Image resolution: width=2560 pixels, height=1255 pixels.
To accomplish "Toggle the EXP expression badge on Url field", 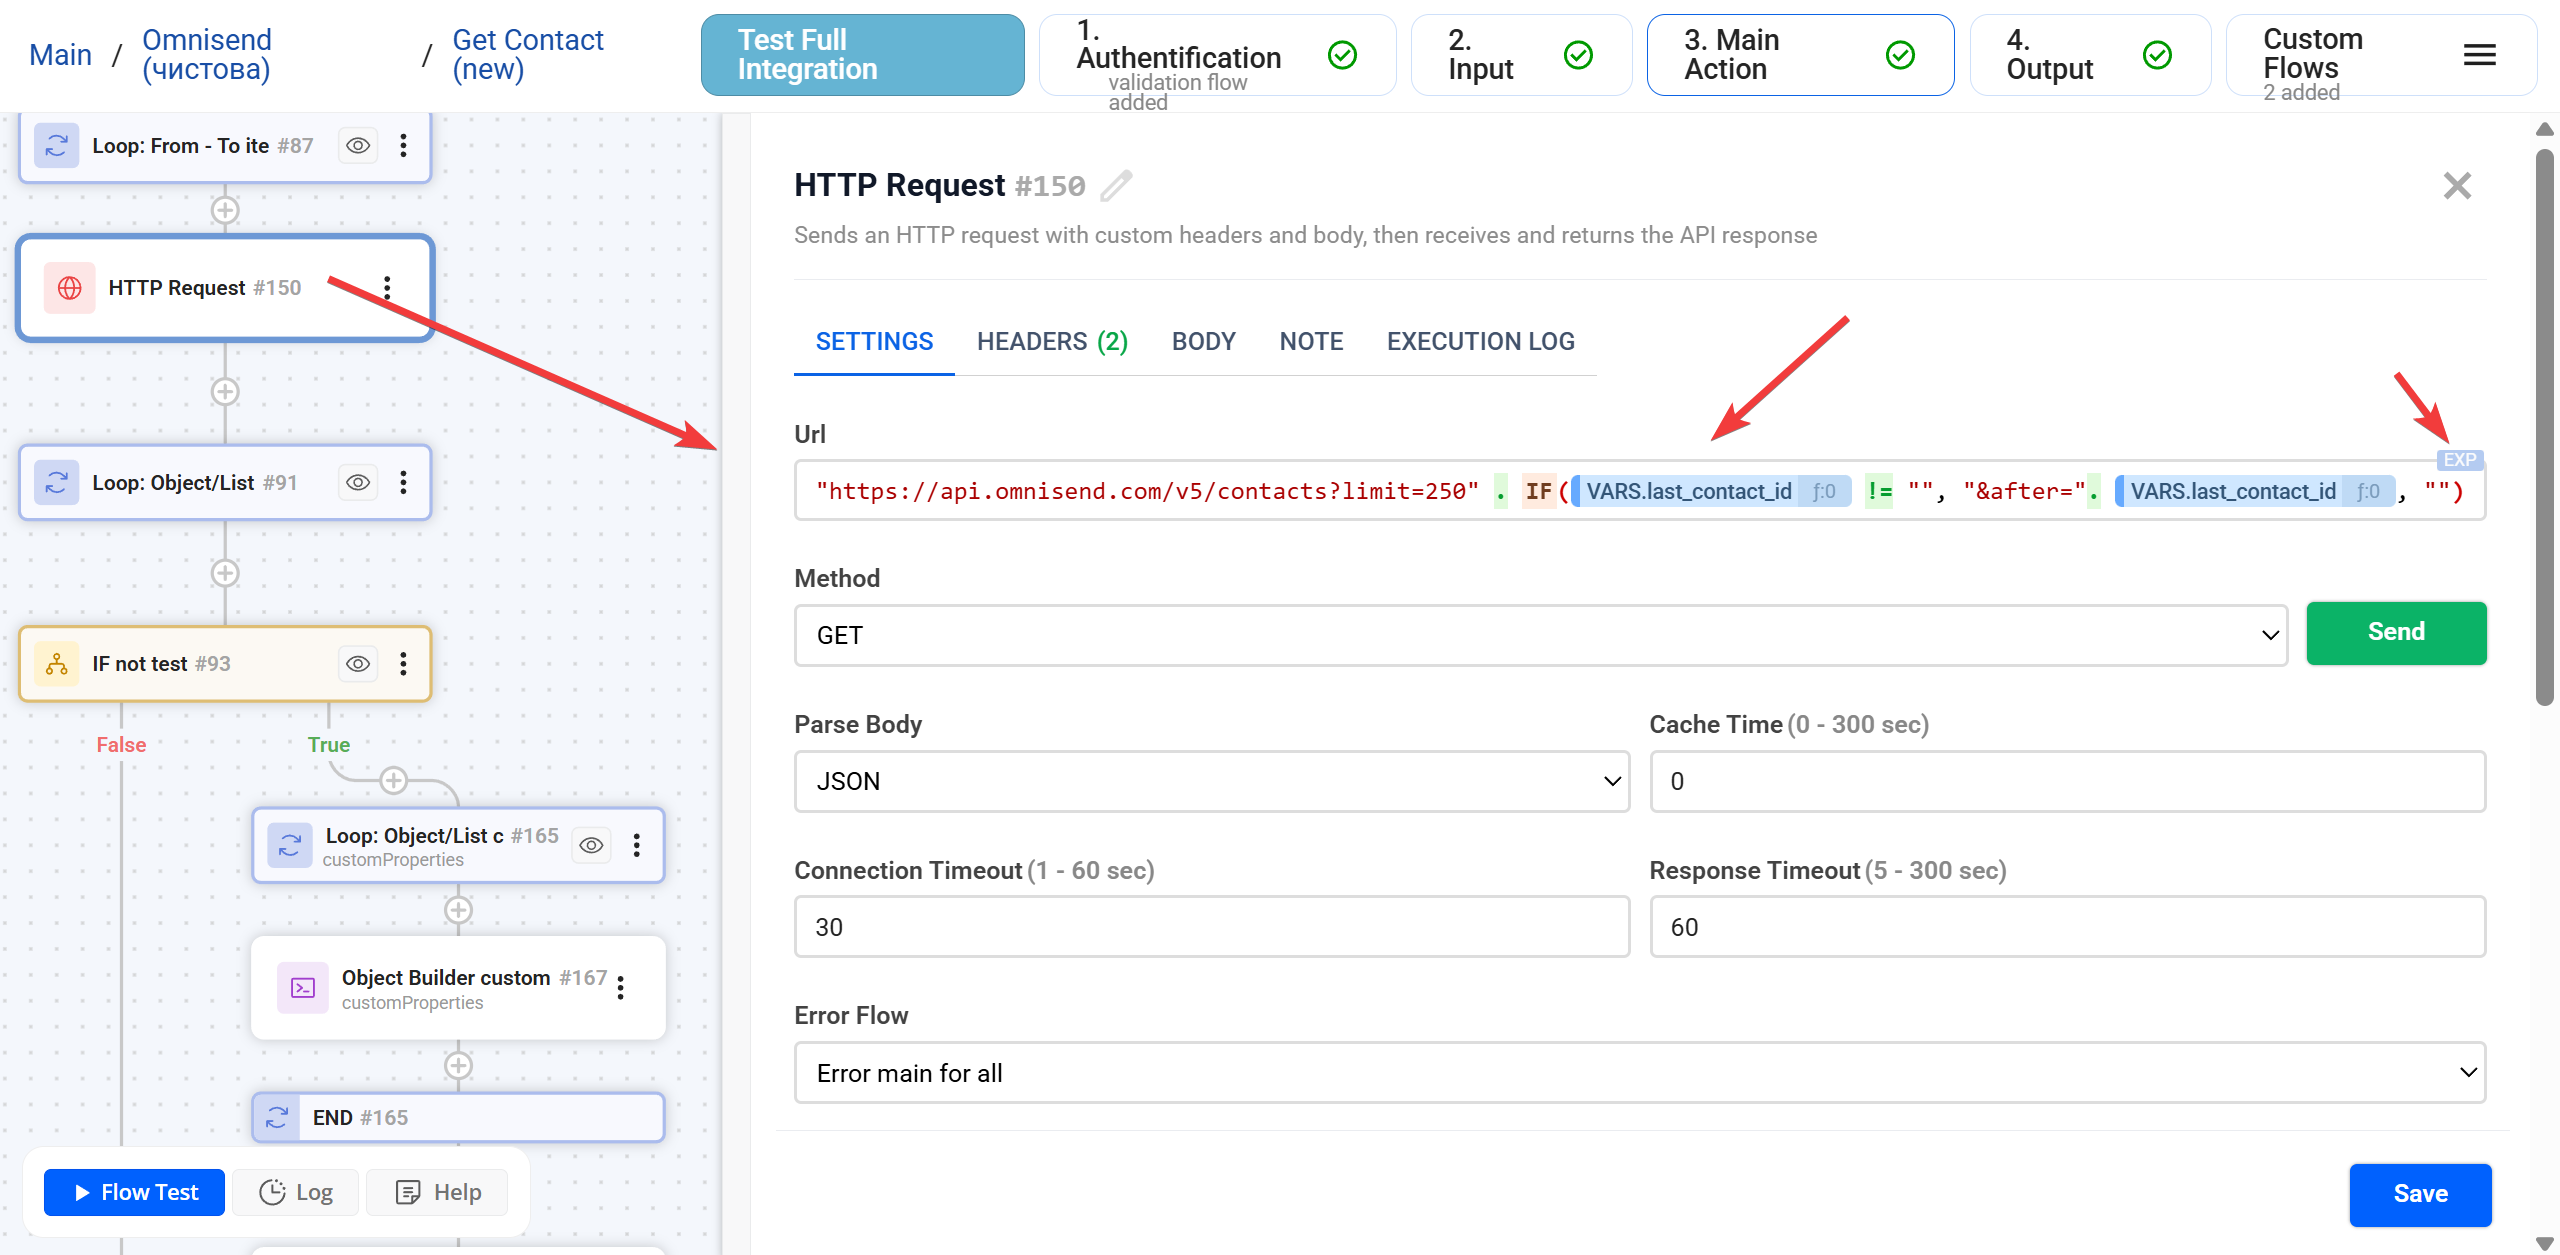I will pos(2459,460).
